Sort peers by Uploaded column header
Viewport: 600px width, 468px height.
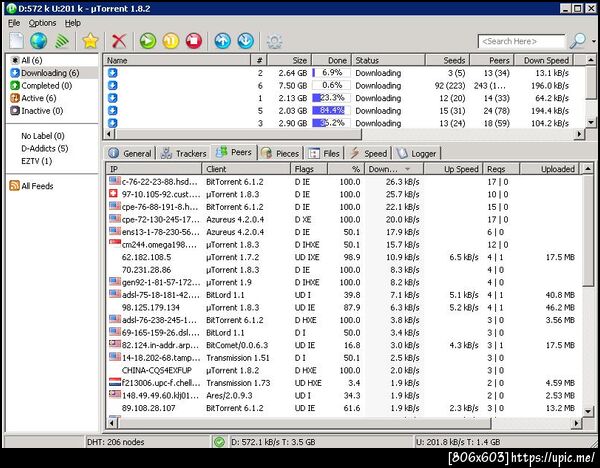pyautogui.click(x=549, y=169)
